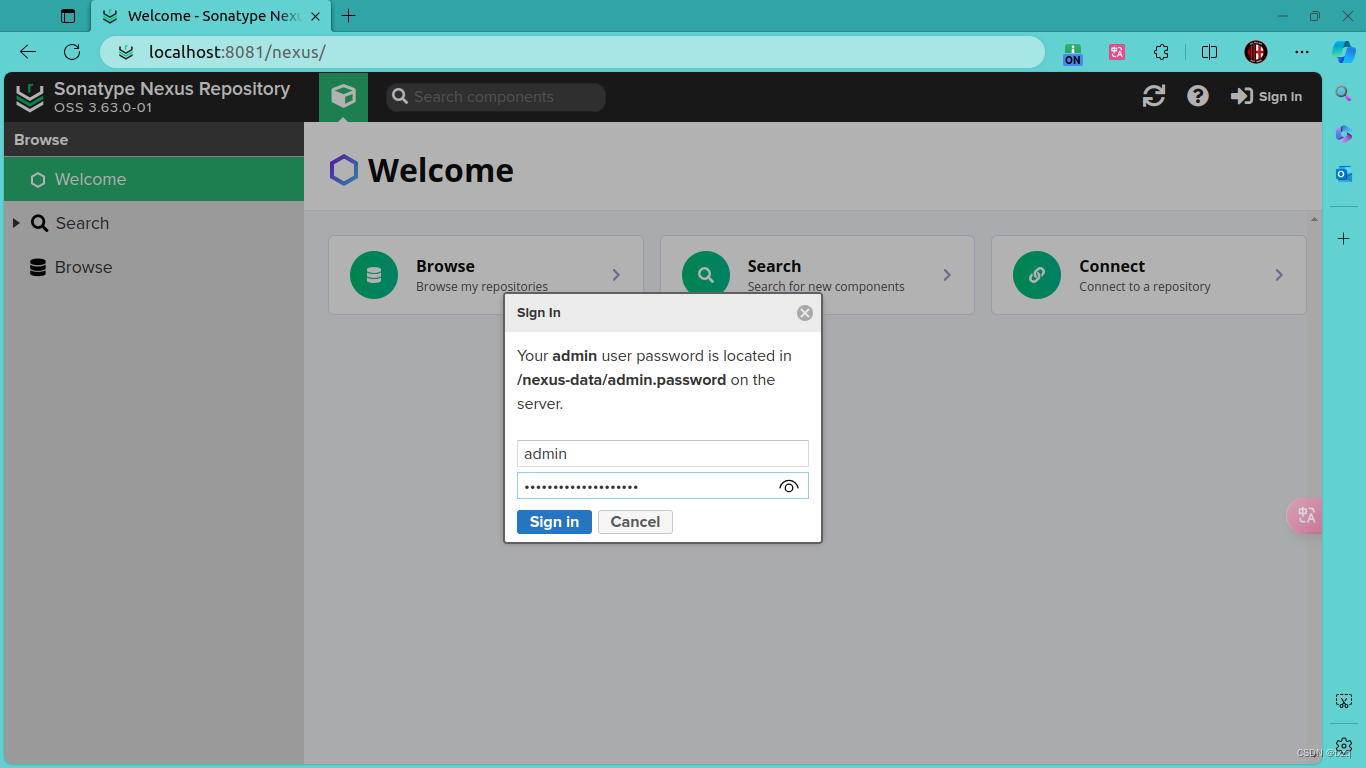Open browser Settings and more menu

pos(1301,52)
